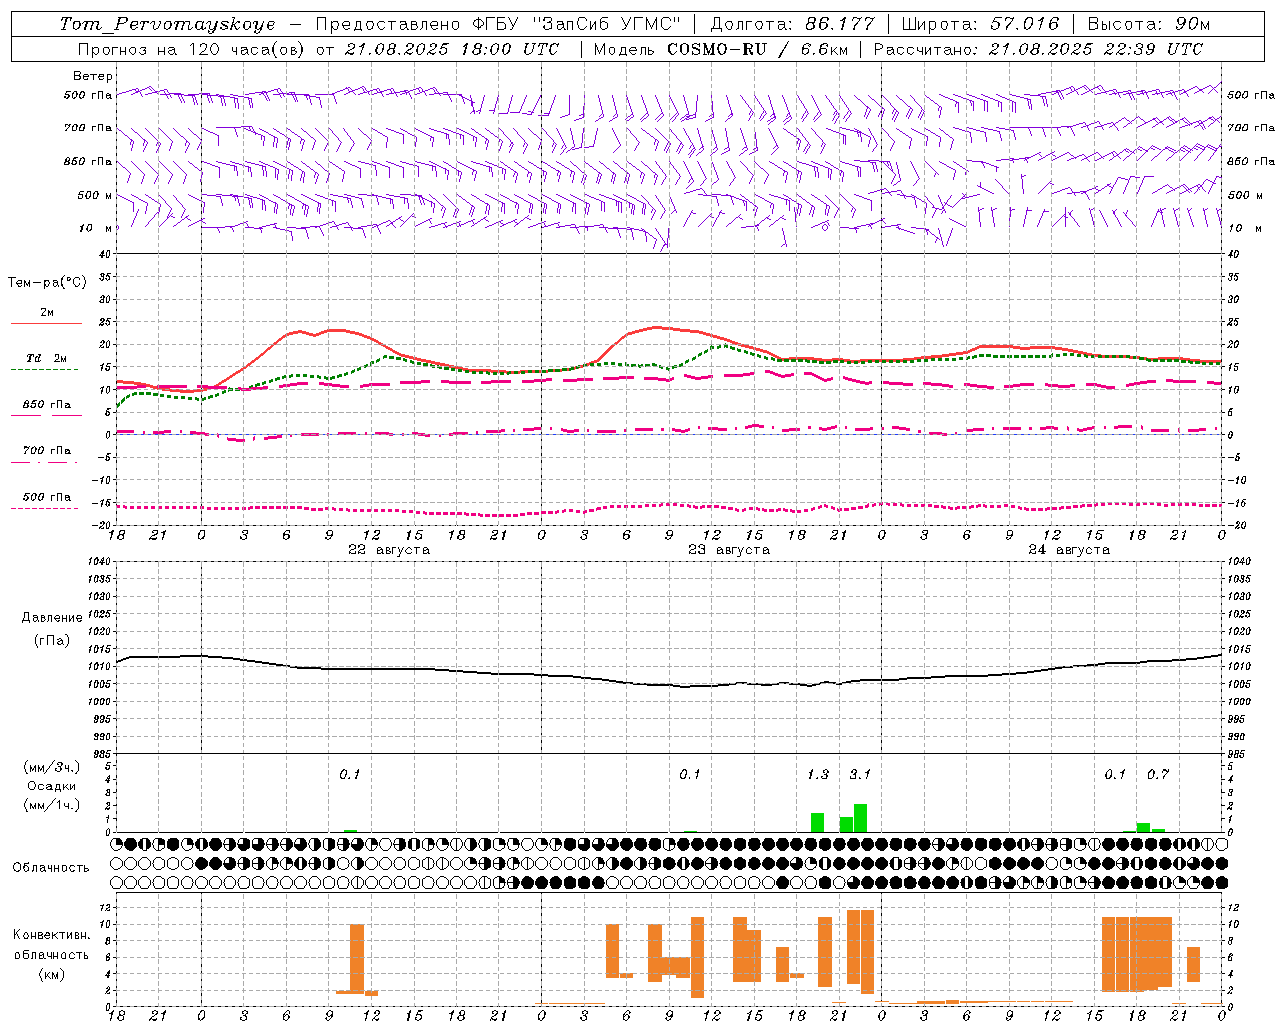
Task: Click the Осадки precipitation label
Action: tap(51, 786)
